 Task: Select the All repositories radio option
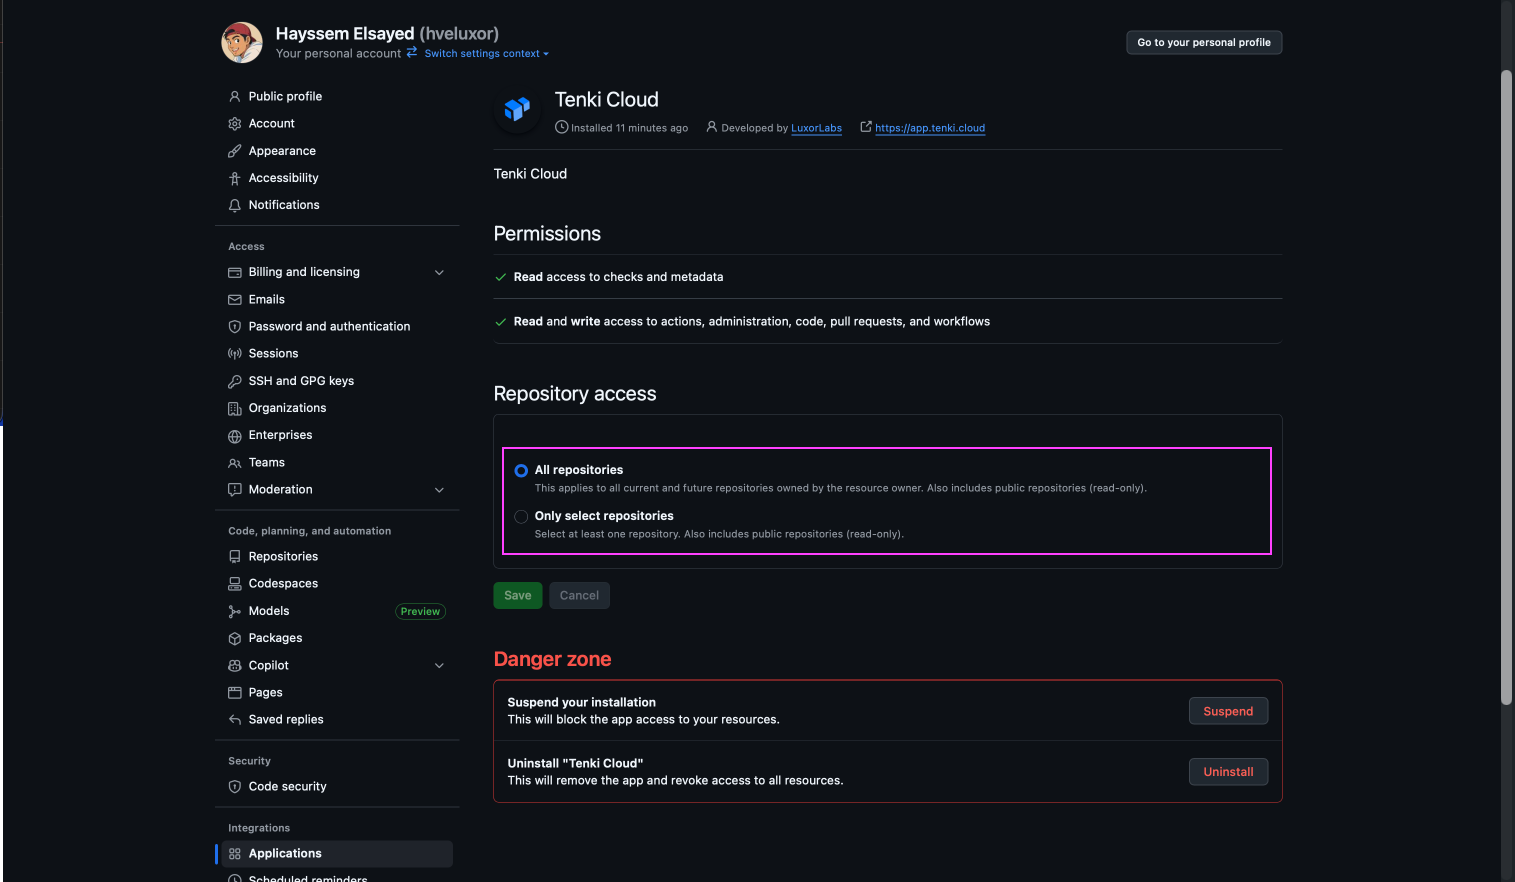pos(521,471)
